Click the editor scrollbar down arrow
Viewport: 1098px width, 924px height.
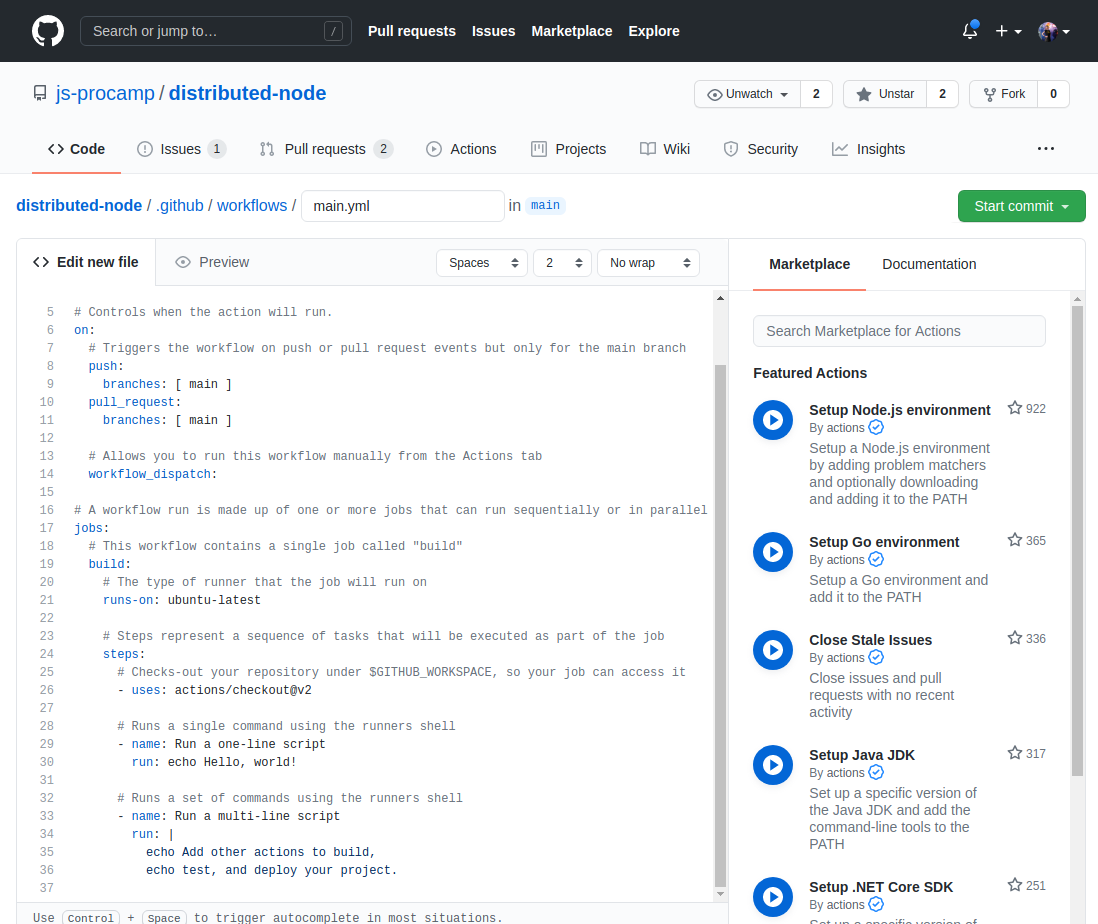pos(721,894)
